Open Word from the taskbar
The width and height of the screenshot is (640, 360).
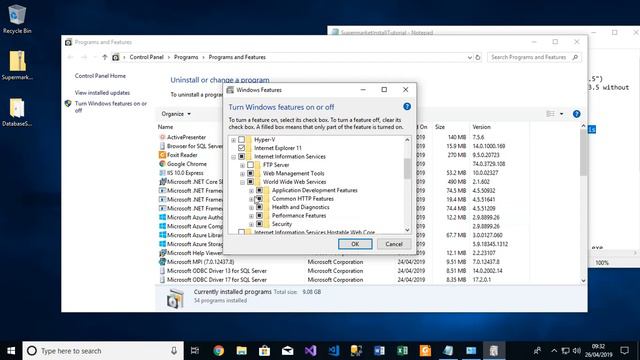[379, 351]
